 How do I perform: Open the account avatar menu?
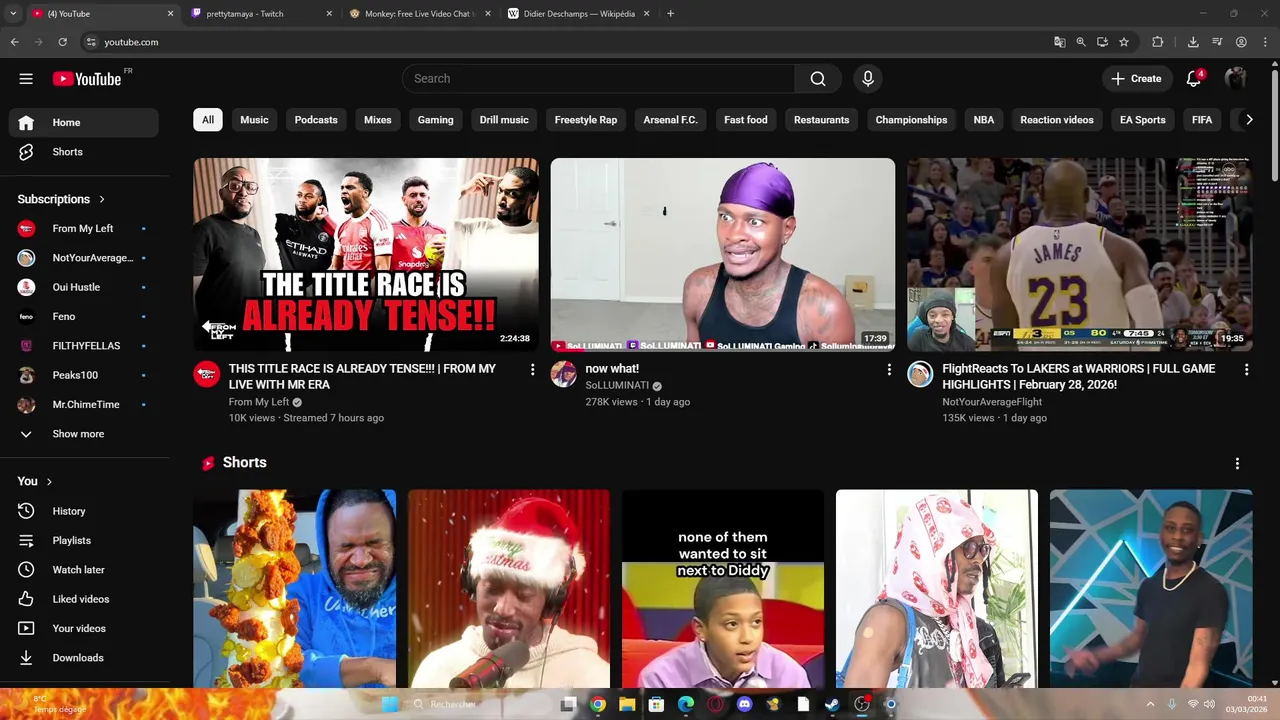point(1236,79)
